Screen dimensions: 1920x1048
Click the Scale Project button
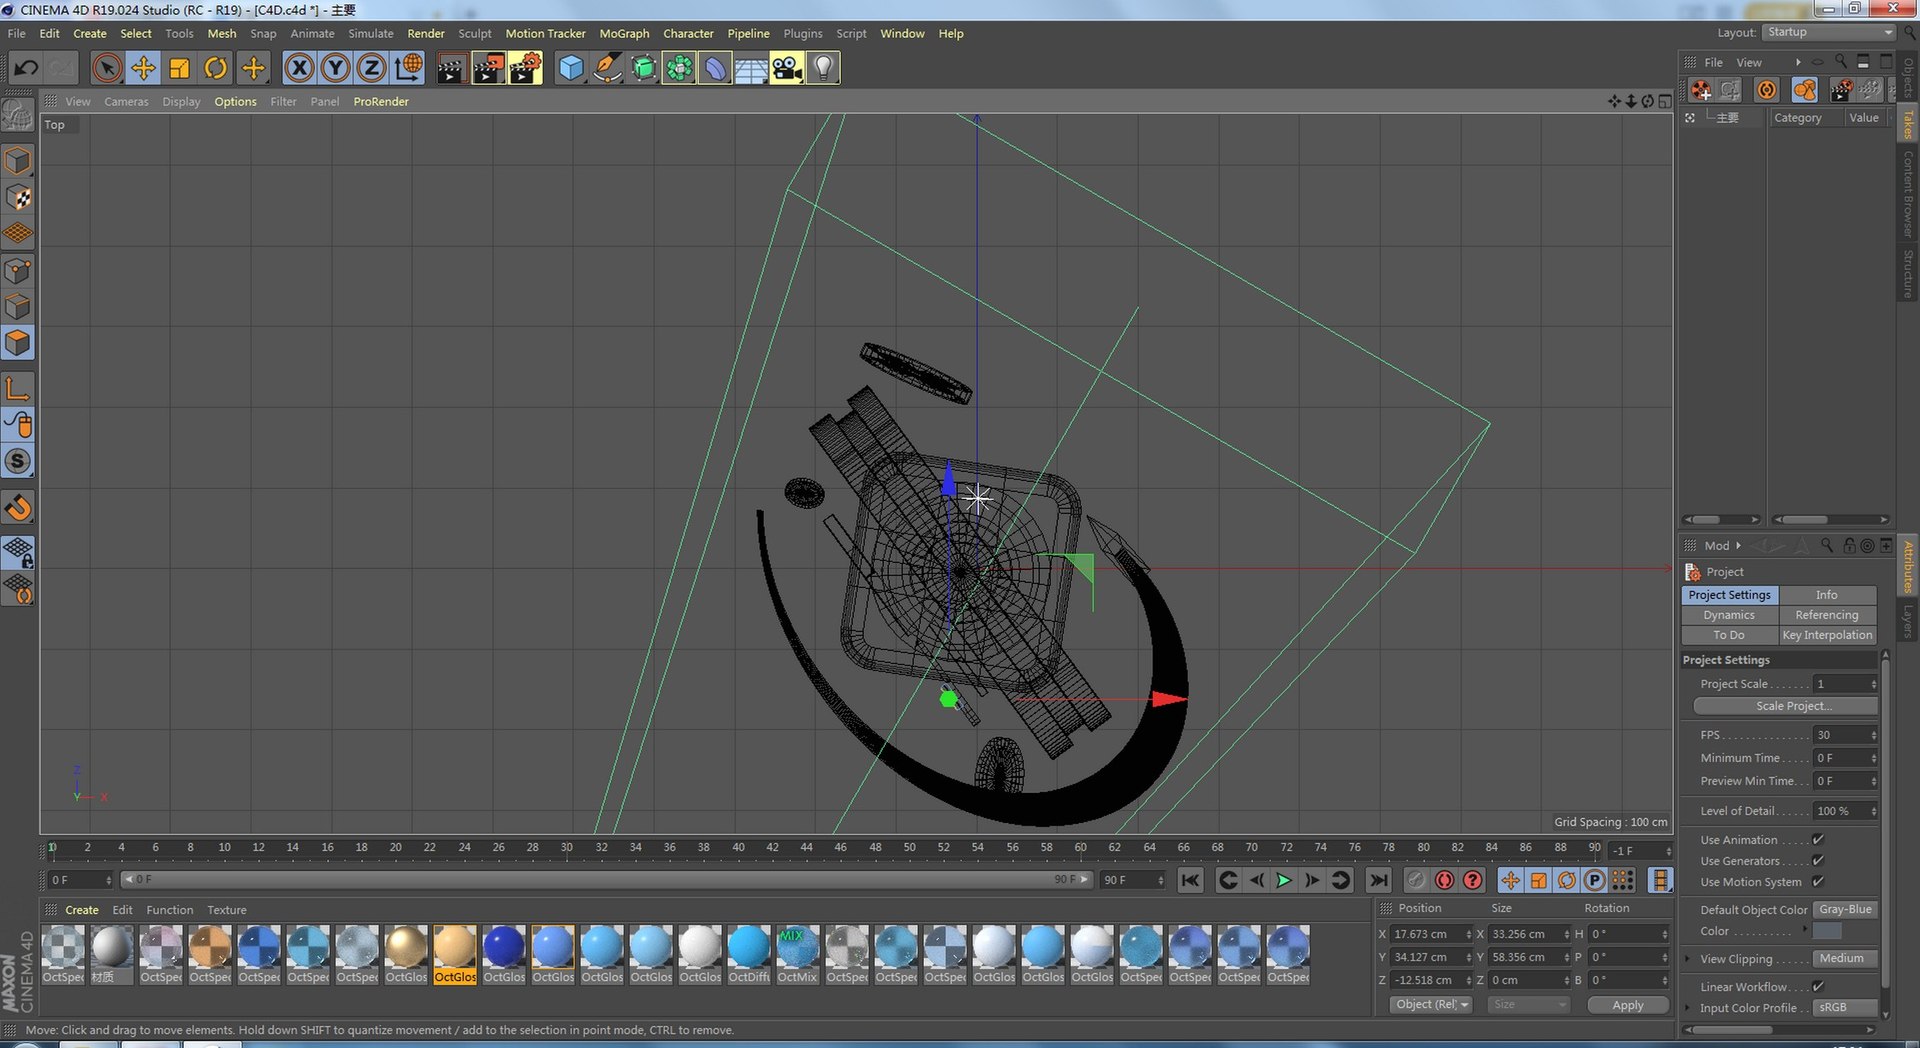point(1785,706)
